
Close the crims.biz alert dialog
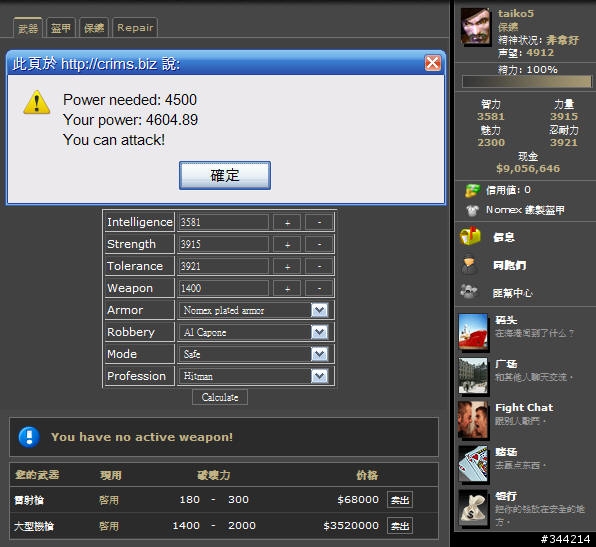tap(433, 63)
